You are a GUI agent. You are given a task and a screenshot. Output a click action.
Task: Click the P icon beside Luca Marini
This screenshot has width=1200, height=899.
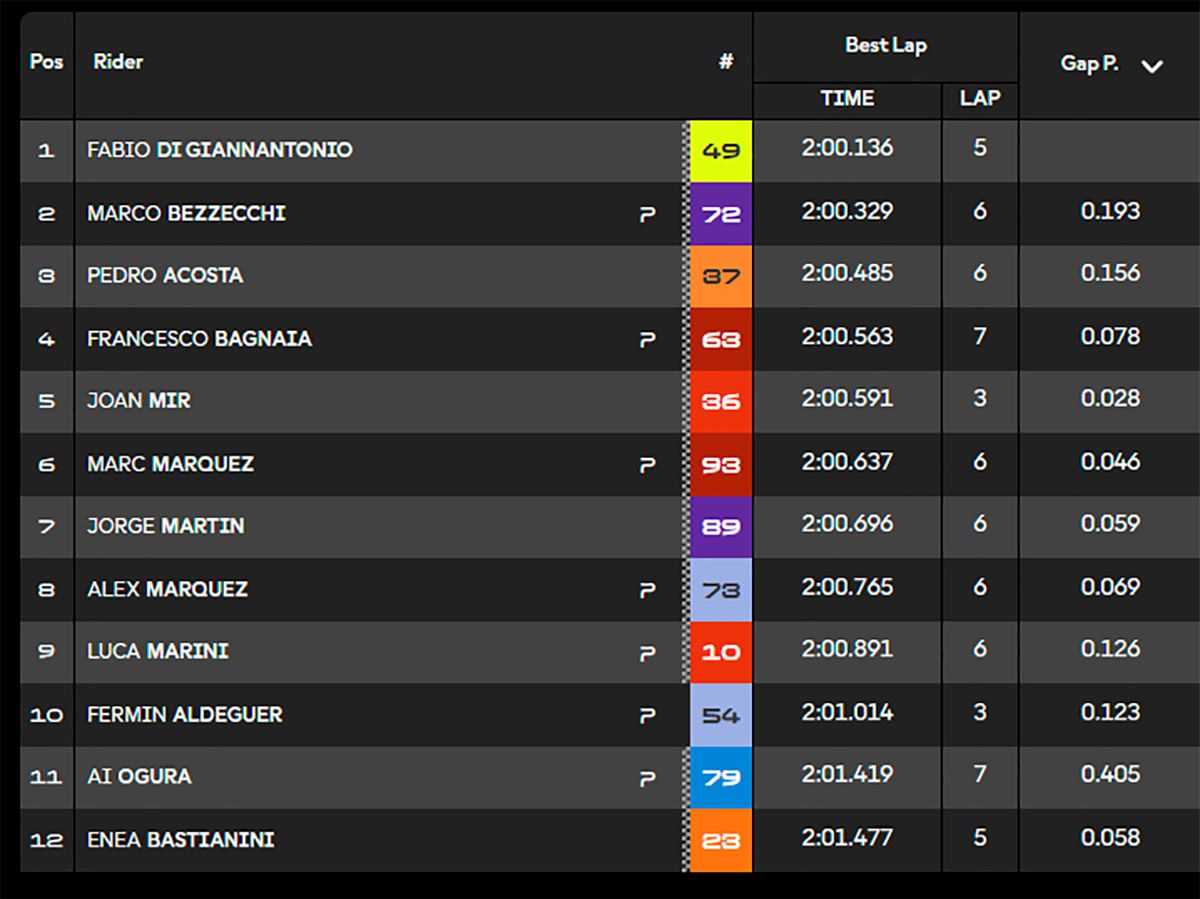(x=647, y=653)
